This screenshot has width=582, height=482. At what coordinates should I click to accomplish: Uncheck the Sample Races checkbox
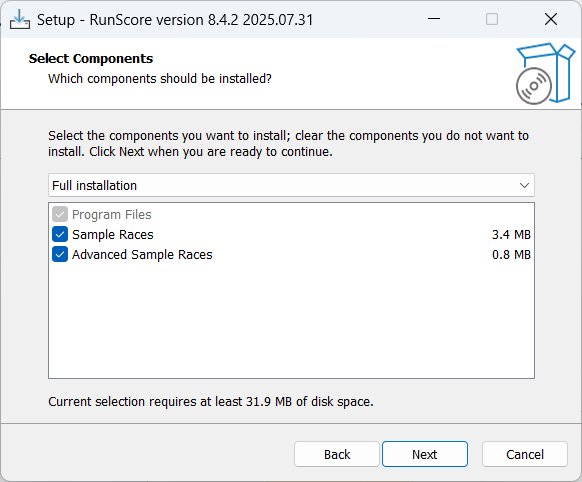point(60,235)
